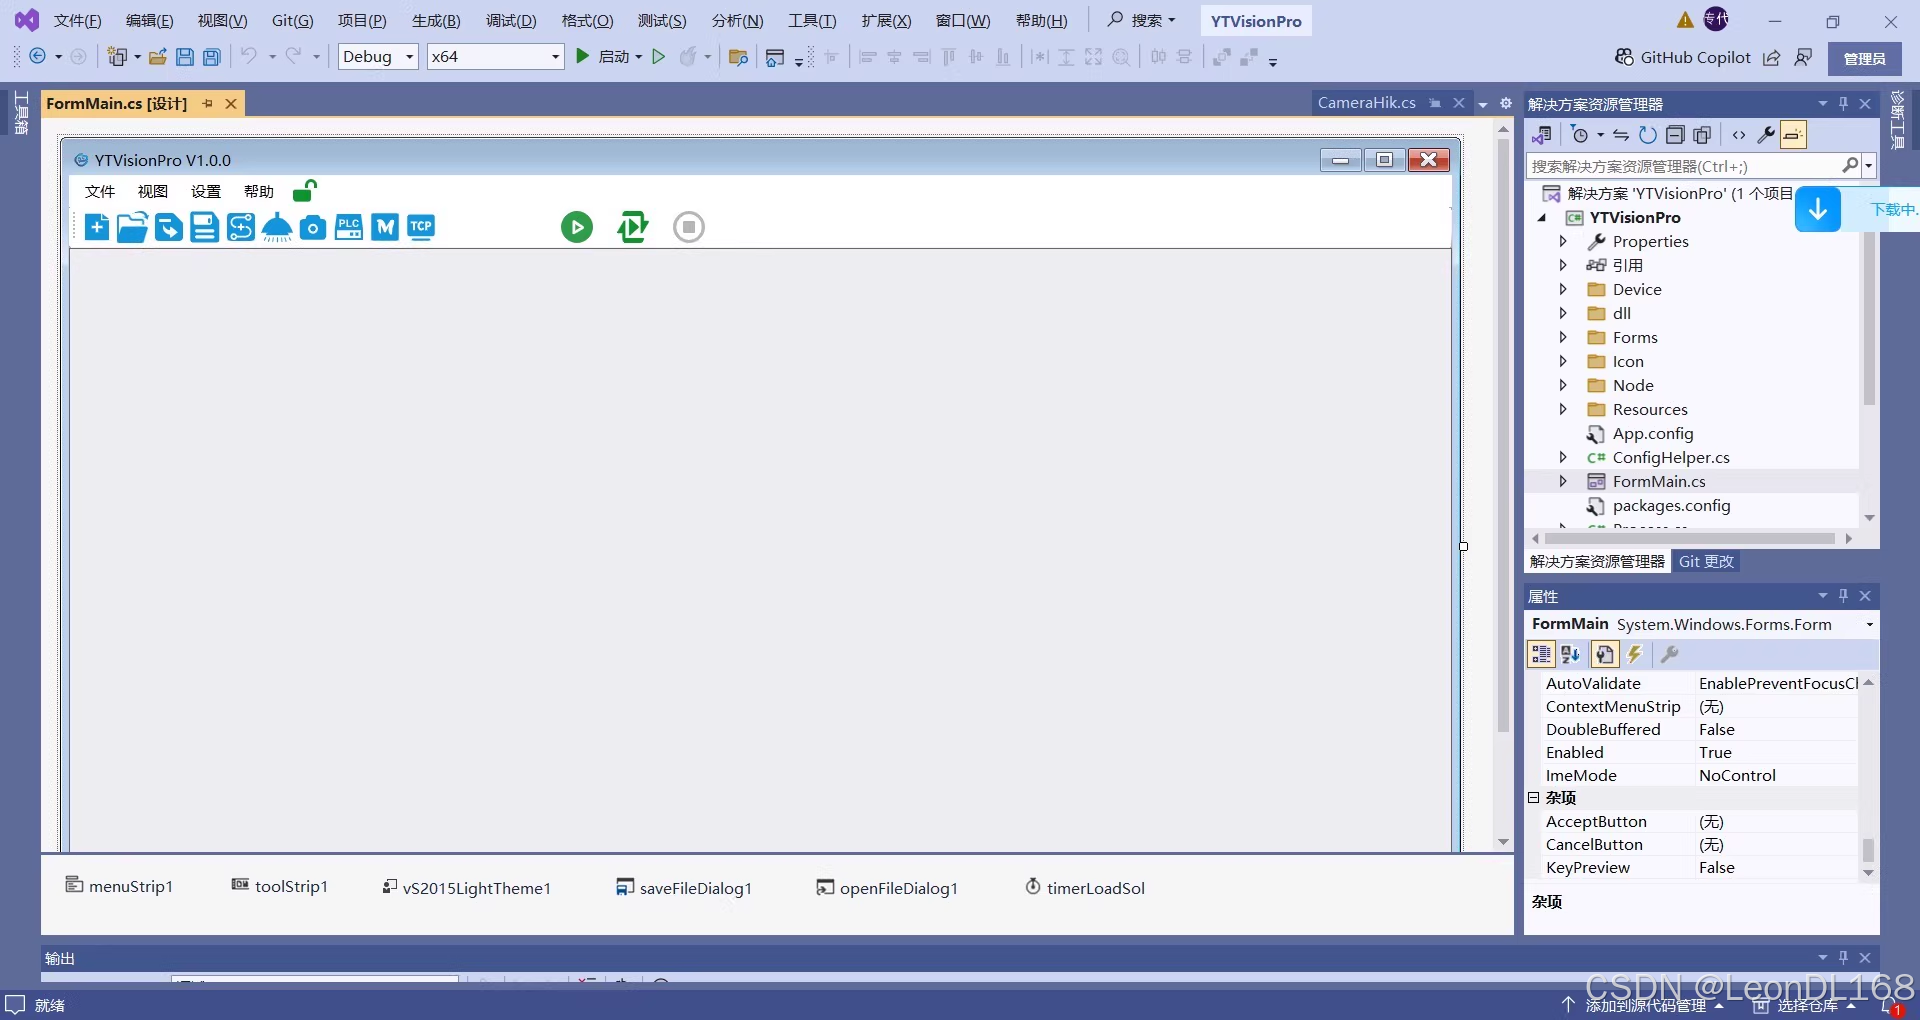Collapse the 杂项 property category

(1534, 797)
